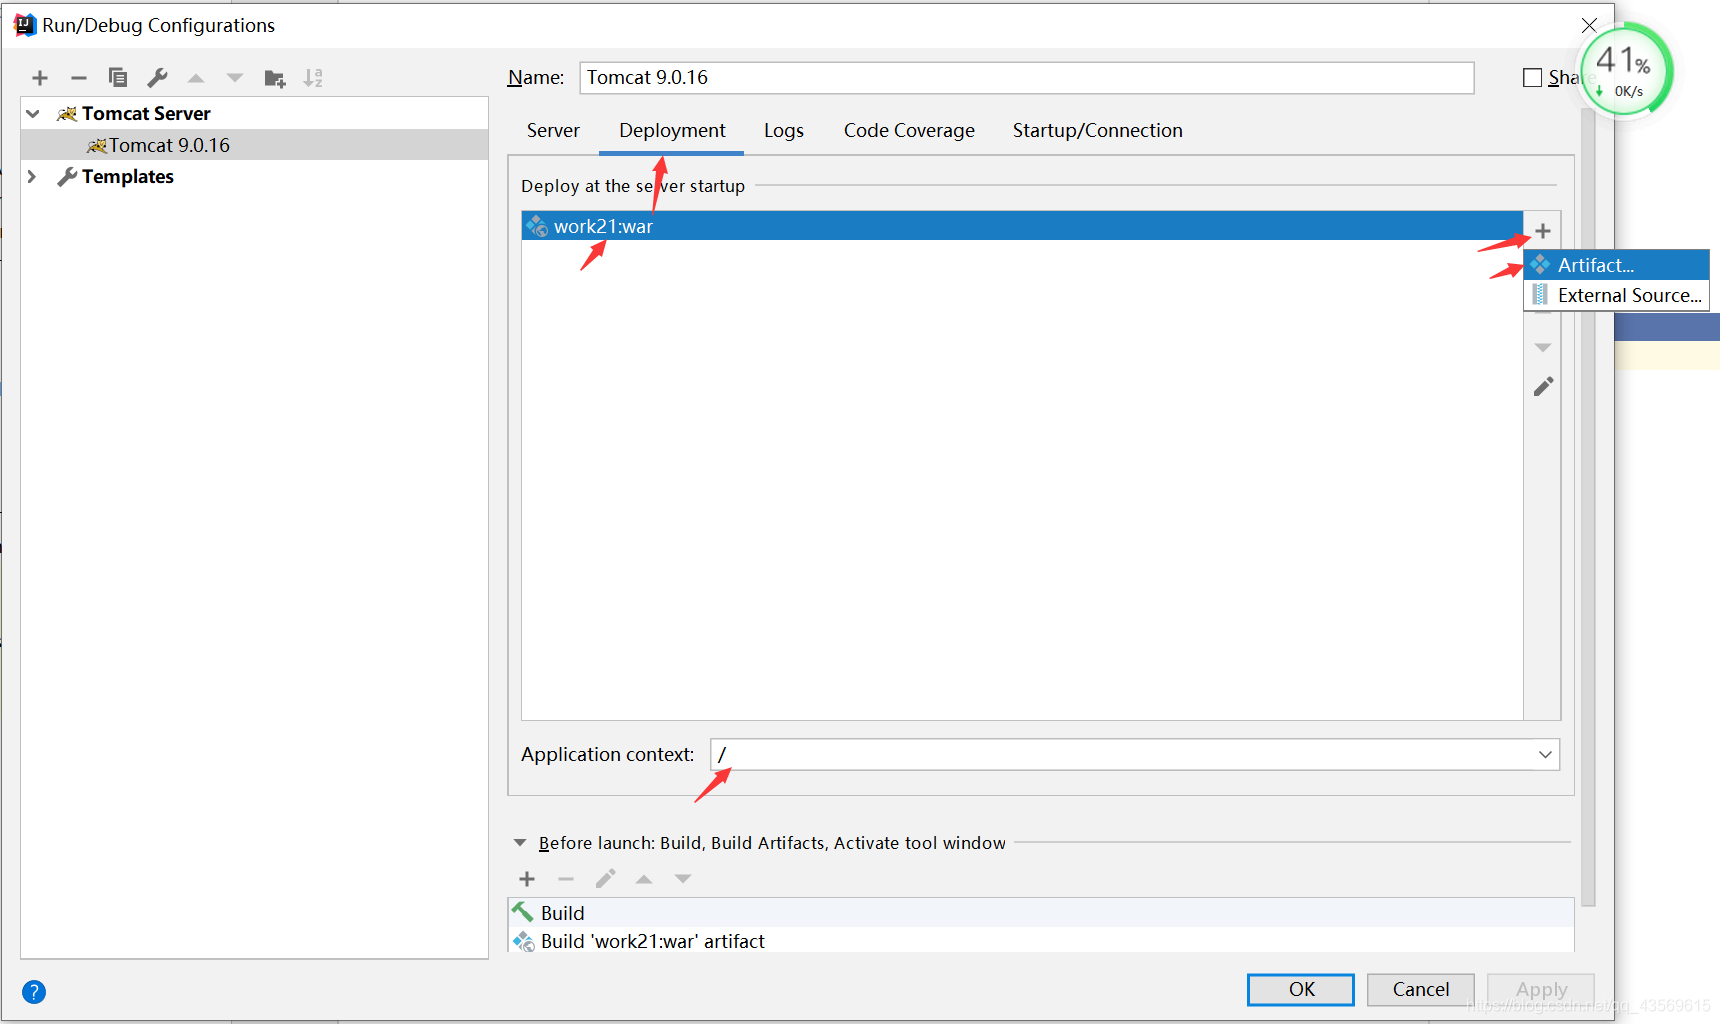Open edit defaults wrench icon

(157, 78)
